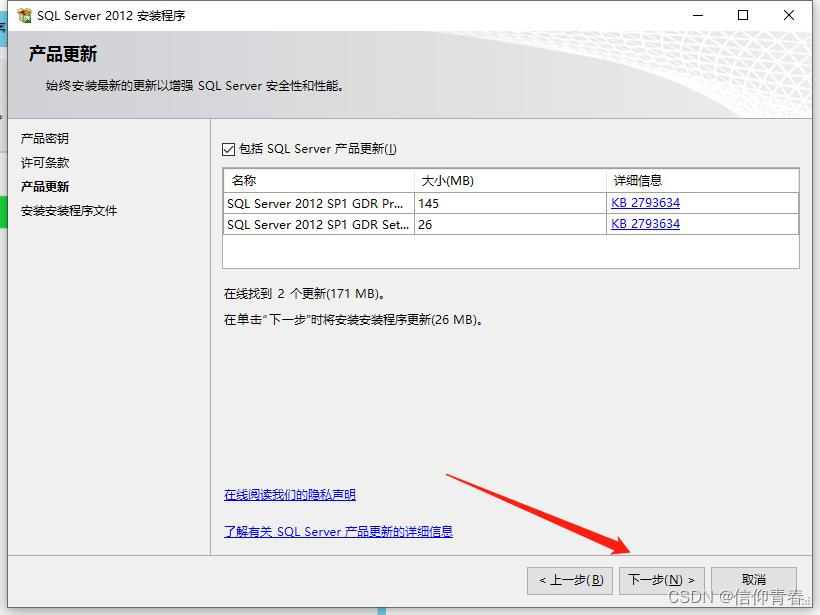820x615 pixels.
Task: Maximize the SQL Server 2012 setup window
Action: point(743,15)
